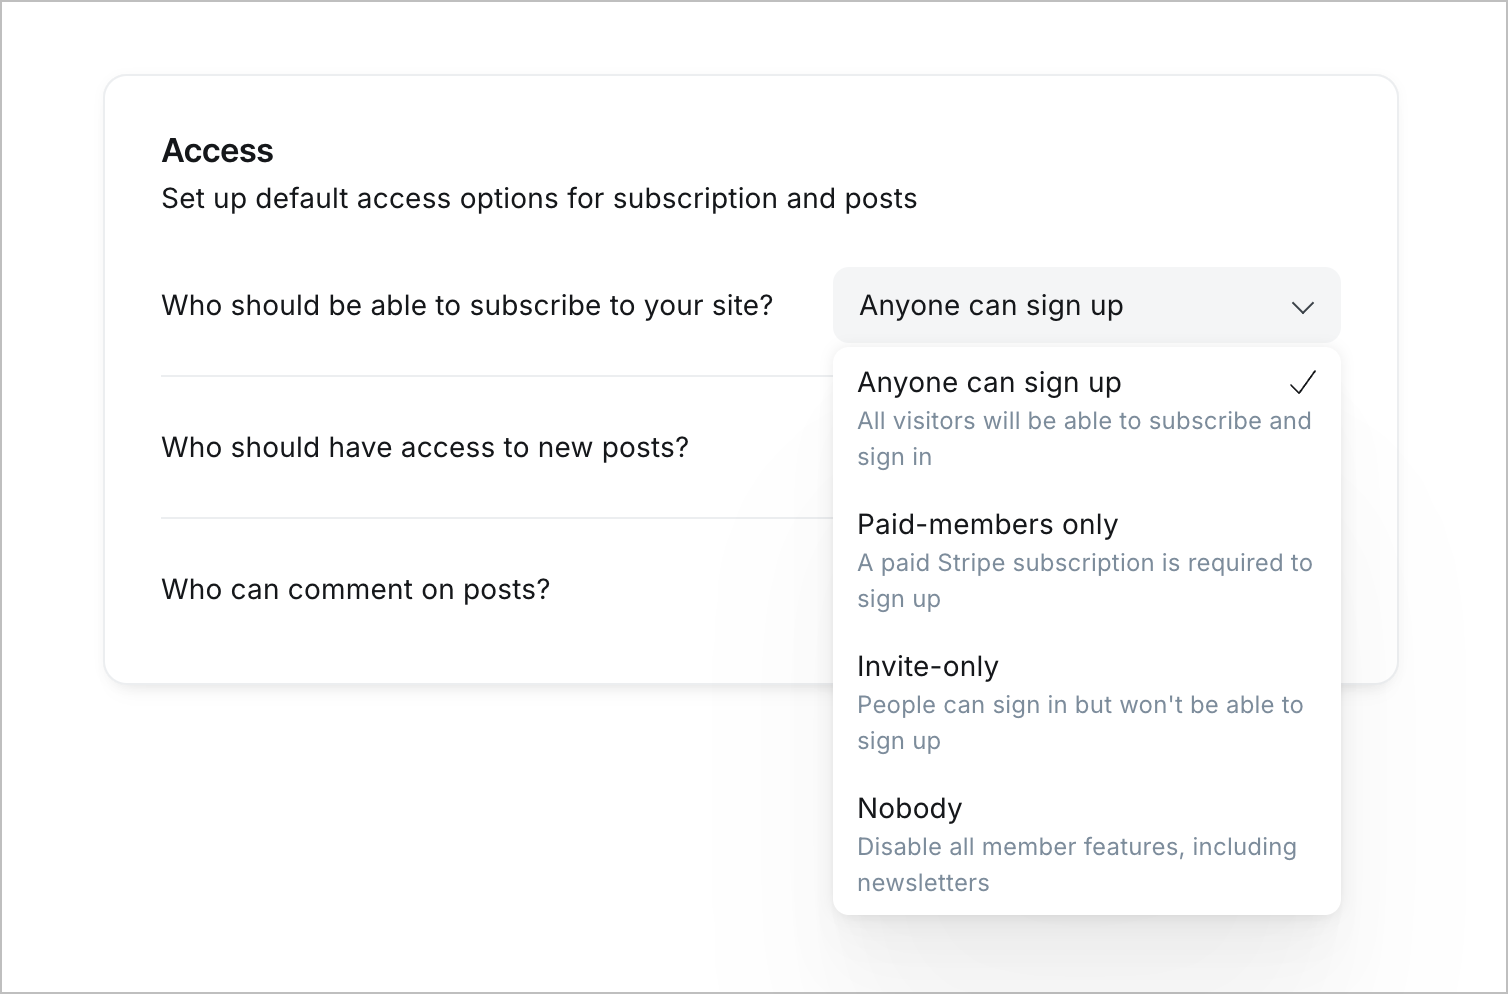Image resolution: width=1508 pixels, height=994 pixels.
Task: Click 'People can sign in but' description text
Action: click(x=1080, y=705)
